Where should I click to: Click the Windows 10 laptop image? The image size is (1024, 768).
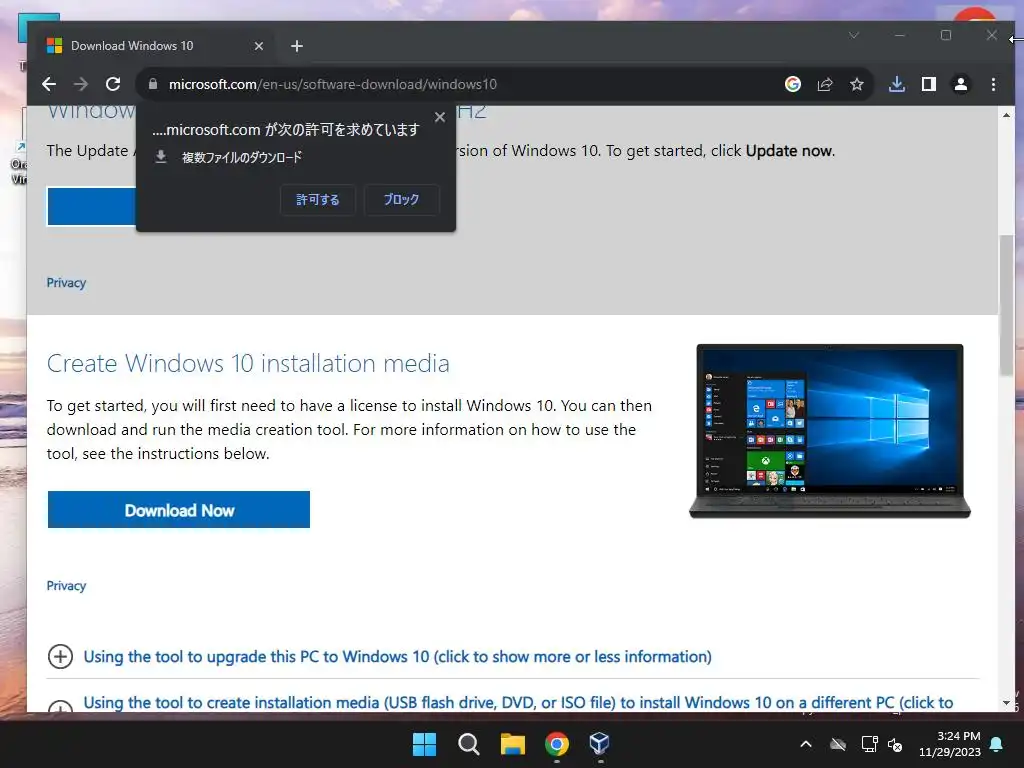click(830, 431)
